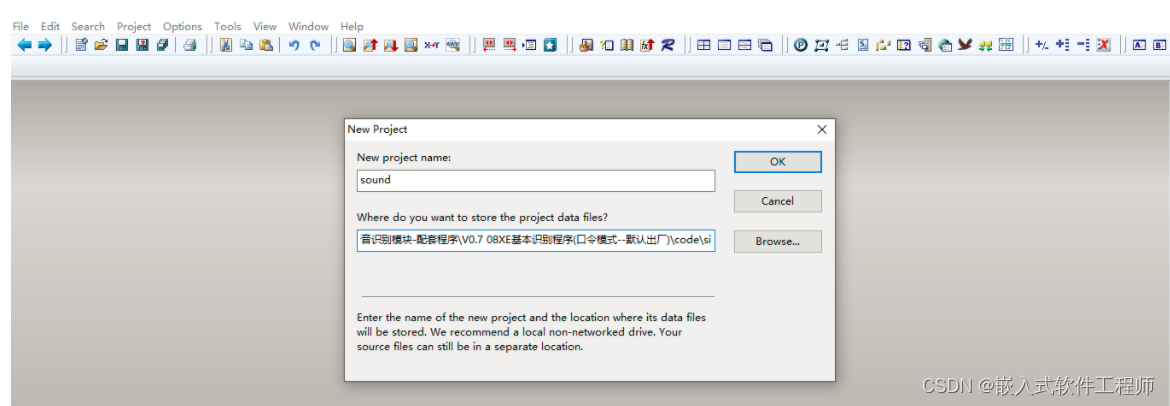This screenshot has height=406, width=1170.
Task: Click the +/- toolbar icon
Action: (x=1042, y=45)
